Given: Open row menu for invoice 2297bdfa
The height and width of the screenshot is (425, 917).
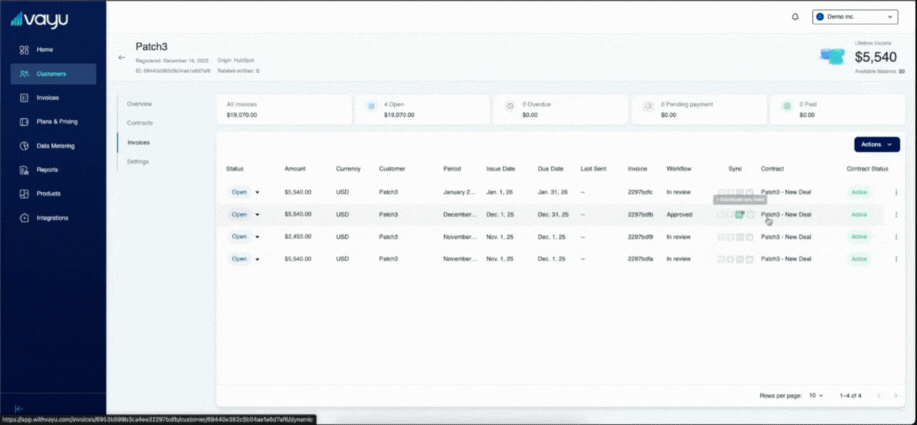Looking at the screenshot, I should (x=896, y=259).
